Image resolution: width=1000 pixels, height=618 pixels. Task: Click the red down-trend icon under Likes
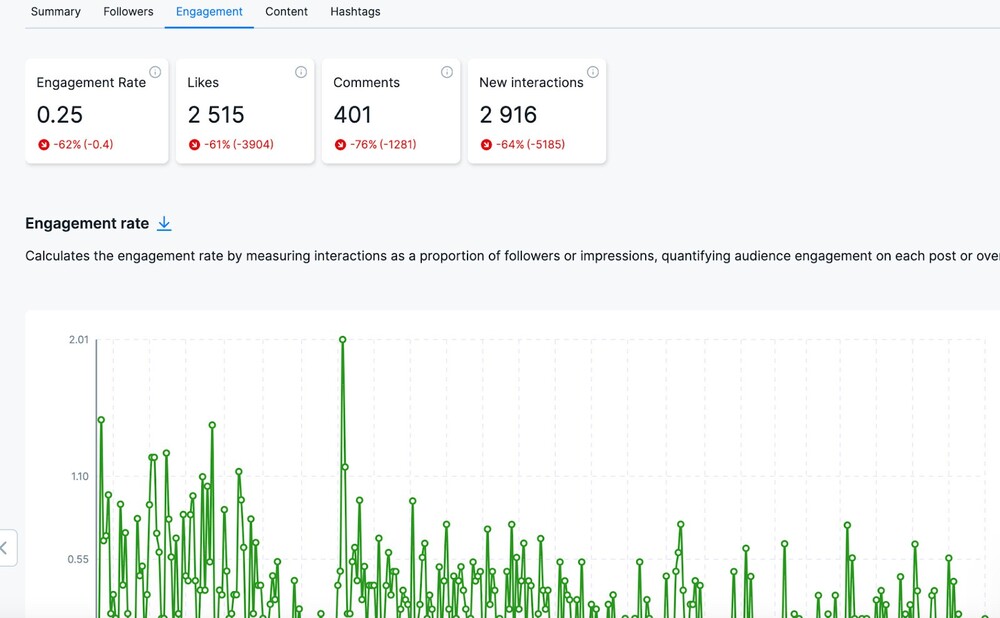(x=195, y=145)
